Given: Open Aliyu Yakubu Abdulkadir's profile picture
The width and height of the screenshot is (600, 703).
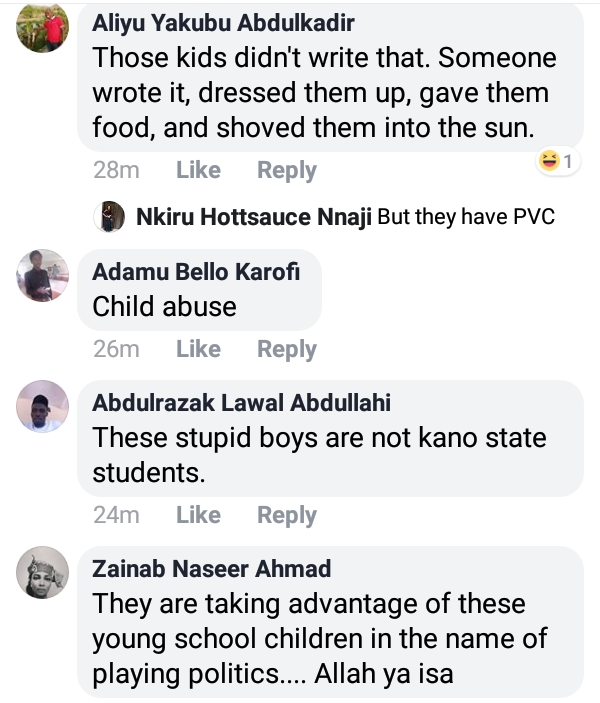Looking at the screenshot, I should click(x=43, y=27).
